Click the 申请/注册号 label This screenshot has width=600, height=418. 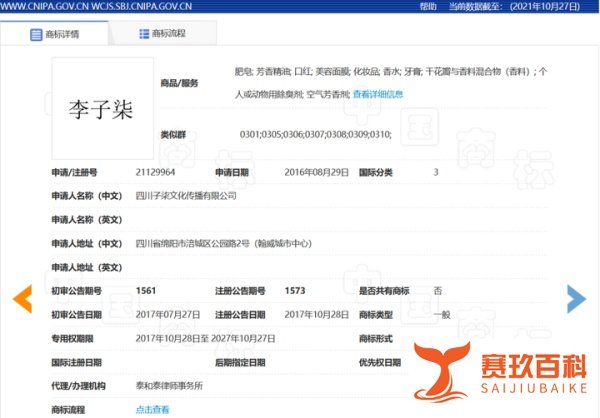coord(74,172)
